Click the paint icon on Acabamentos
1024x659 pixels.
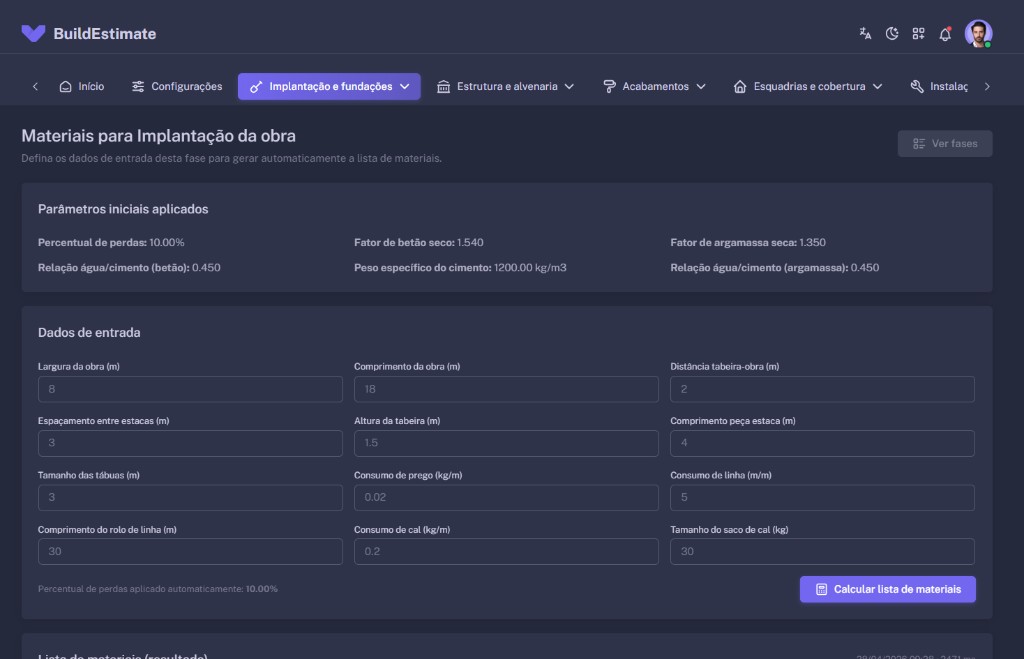tap(609, 86)
